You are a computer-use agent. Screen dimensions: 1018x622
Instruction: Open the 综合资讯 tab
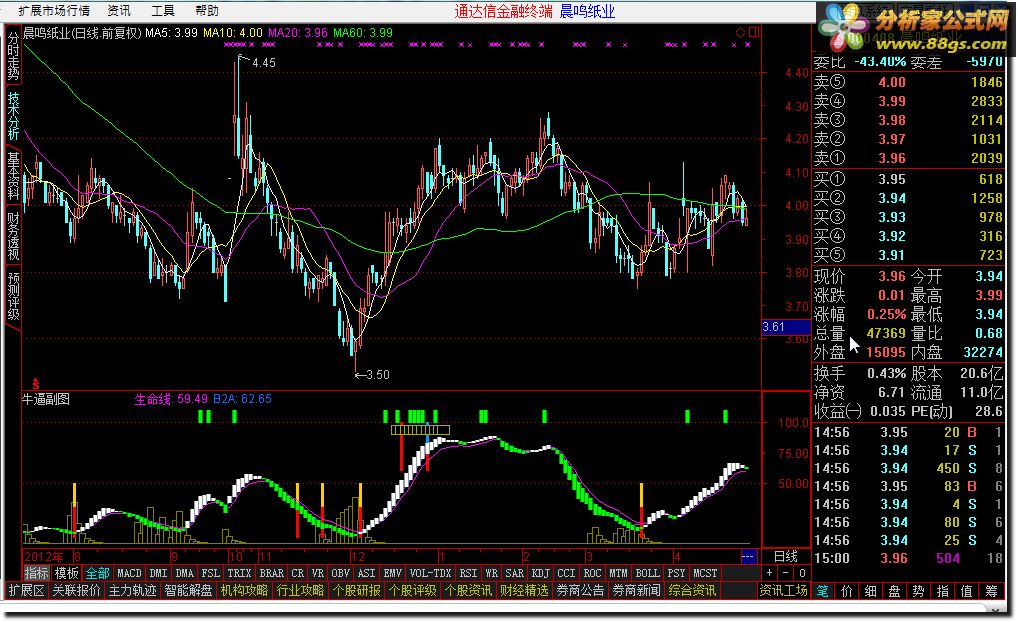pyautogui.click(x=692, y=590)
